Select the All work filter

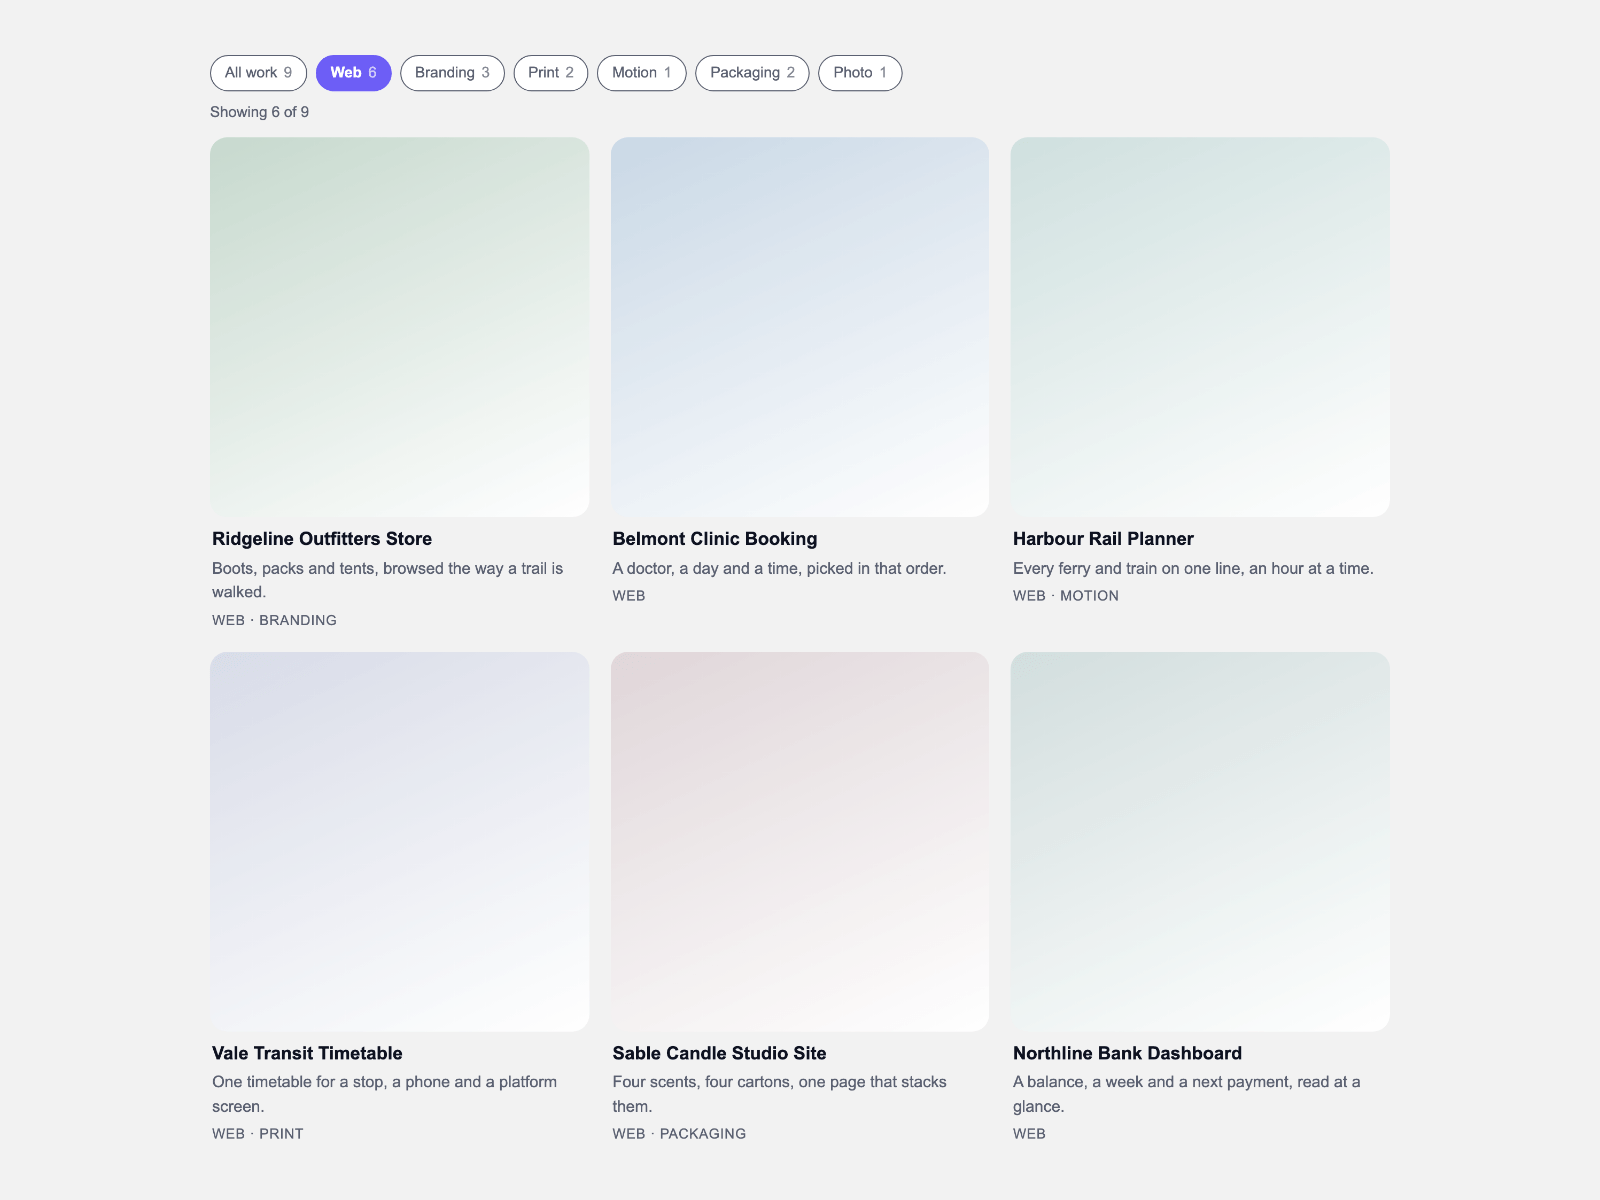click(x=258, y=73)
